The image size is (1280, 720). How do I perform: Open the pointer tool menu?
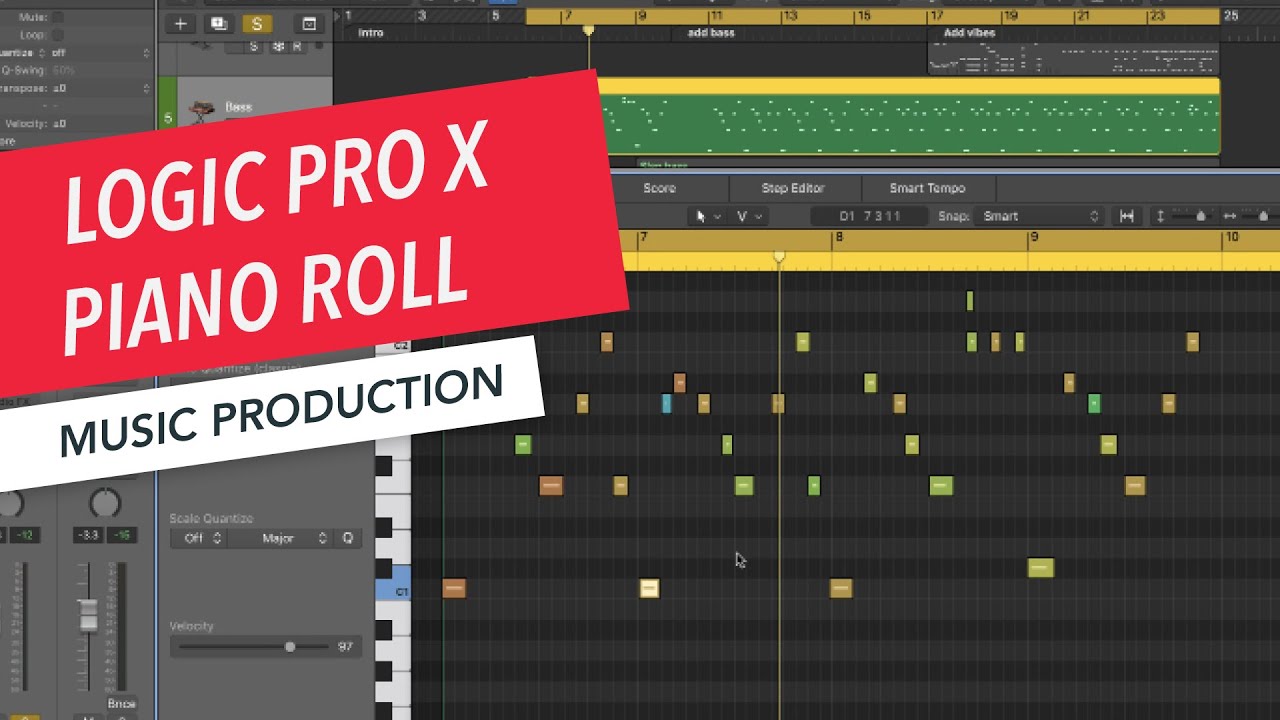click(708, 216)
